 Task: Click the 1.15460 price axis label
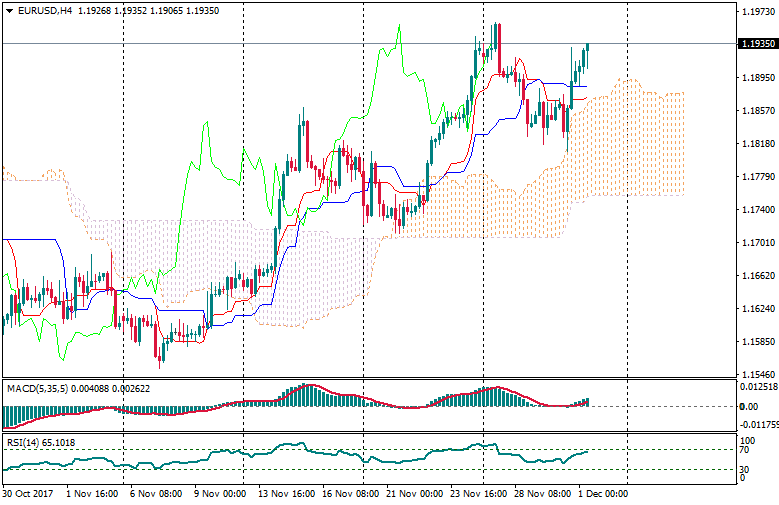(x=756, y=373)
